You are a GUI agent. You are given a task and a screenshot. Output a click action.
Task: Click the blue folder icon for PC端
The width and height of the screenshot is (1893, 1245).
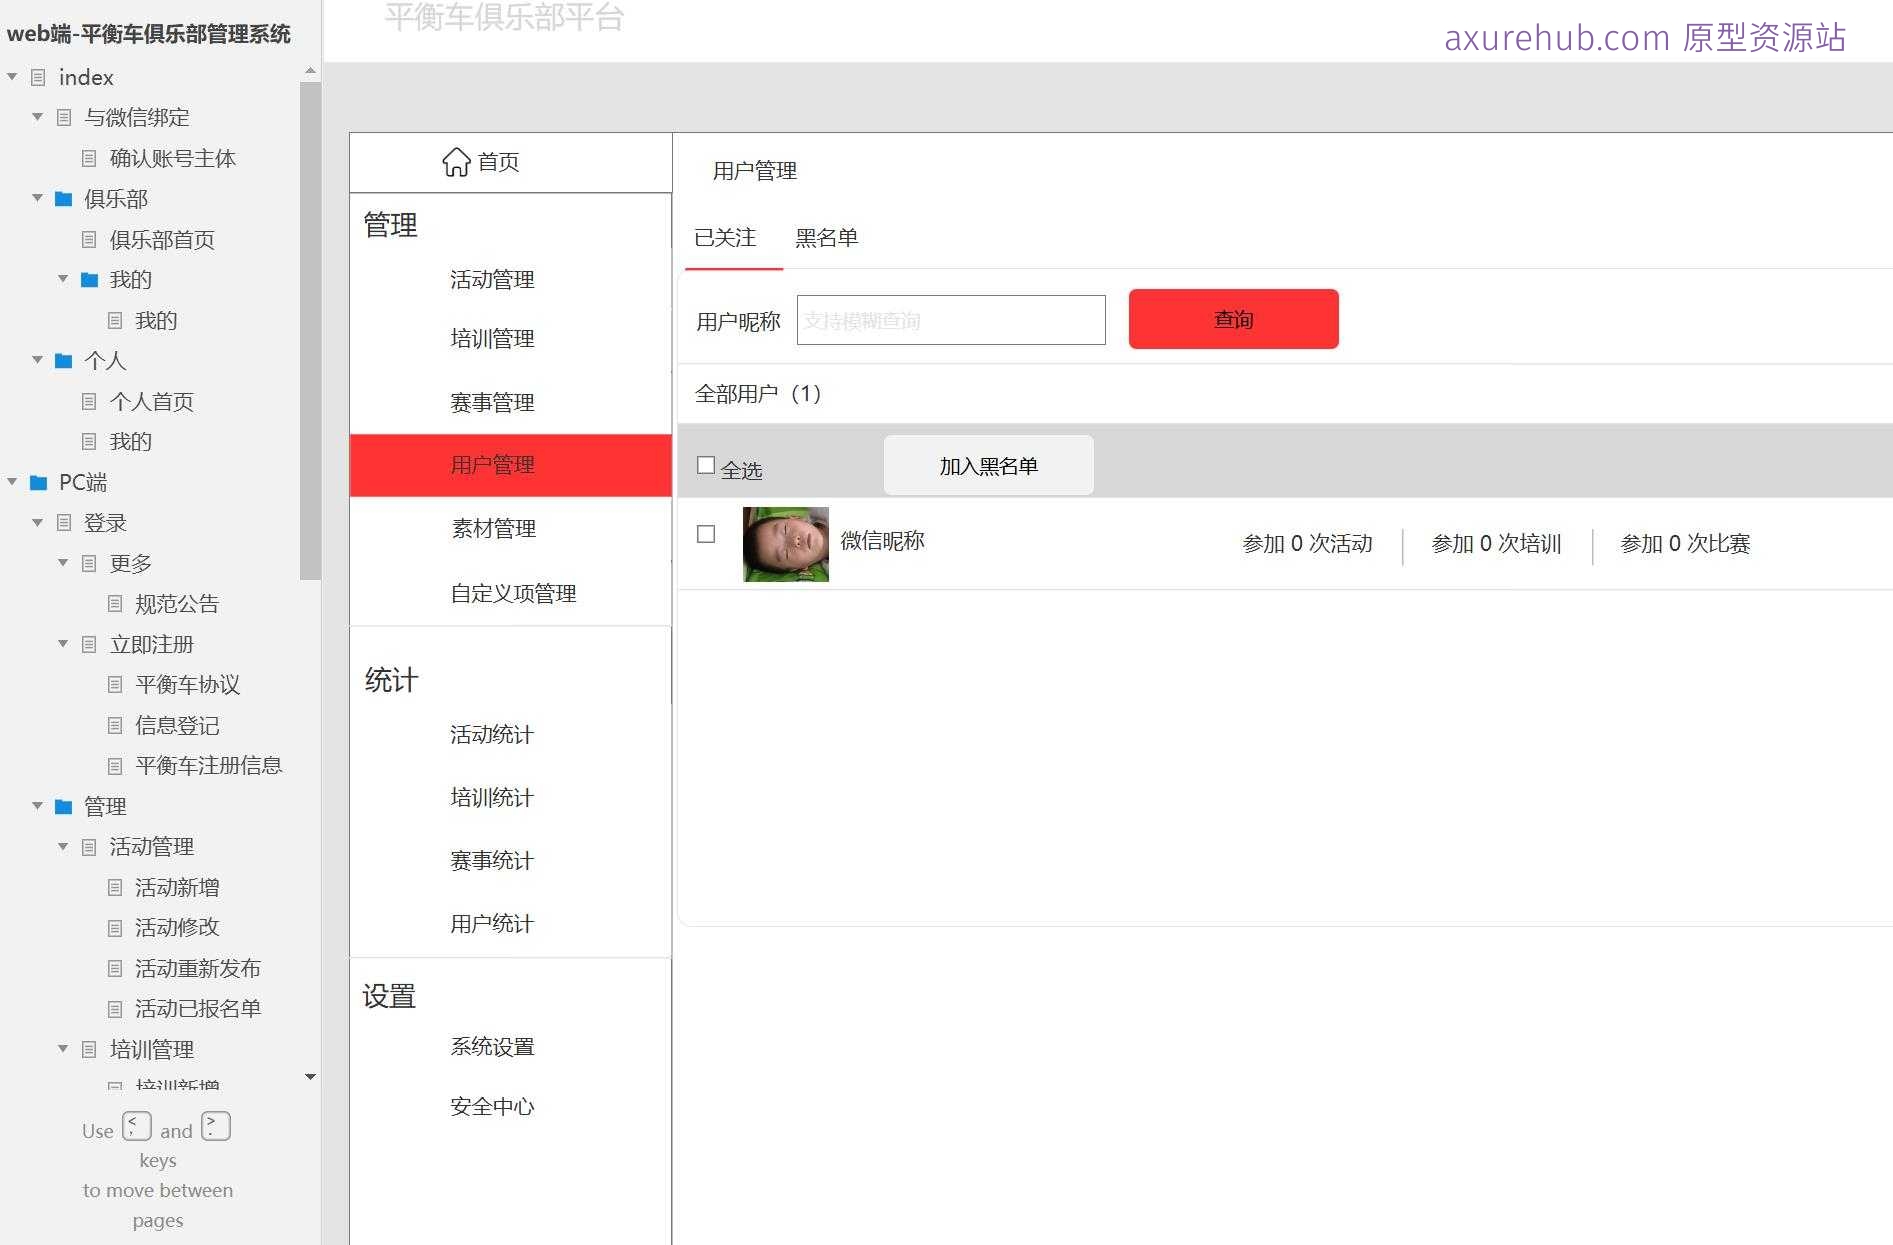(x=38, y=483)
